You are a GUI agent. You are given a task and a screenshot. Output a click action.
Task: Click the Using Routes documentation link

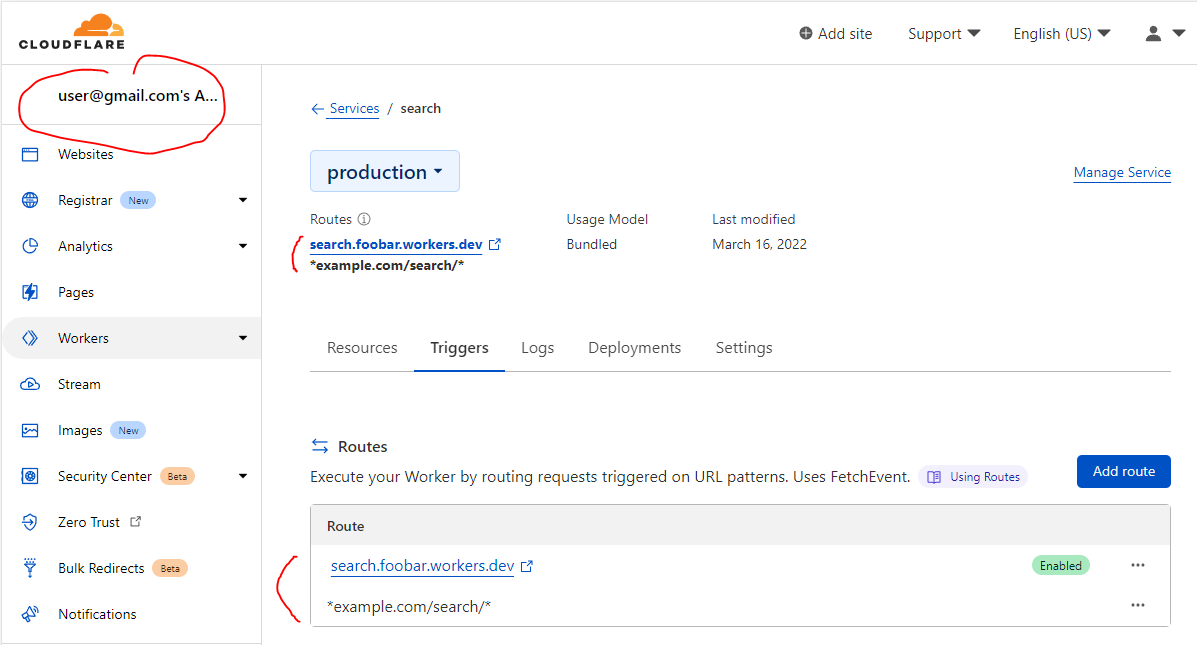[x=973, y=477]
